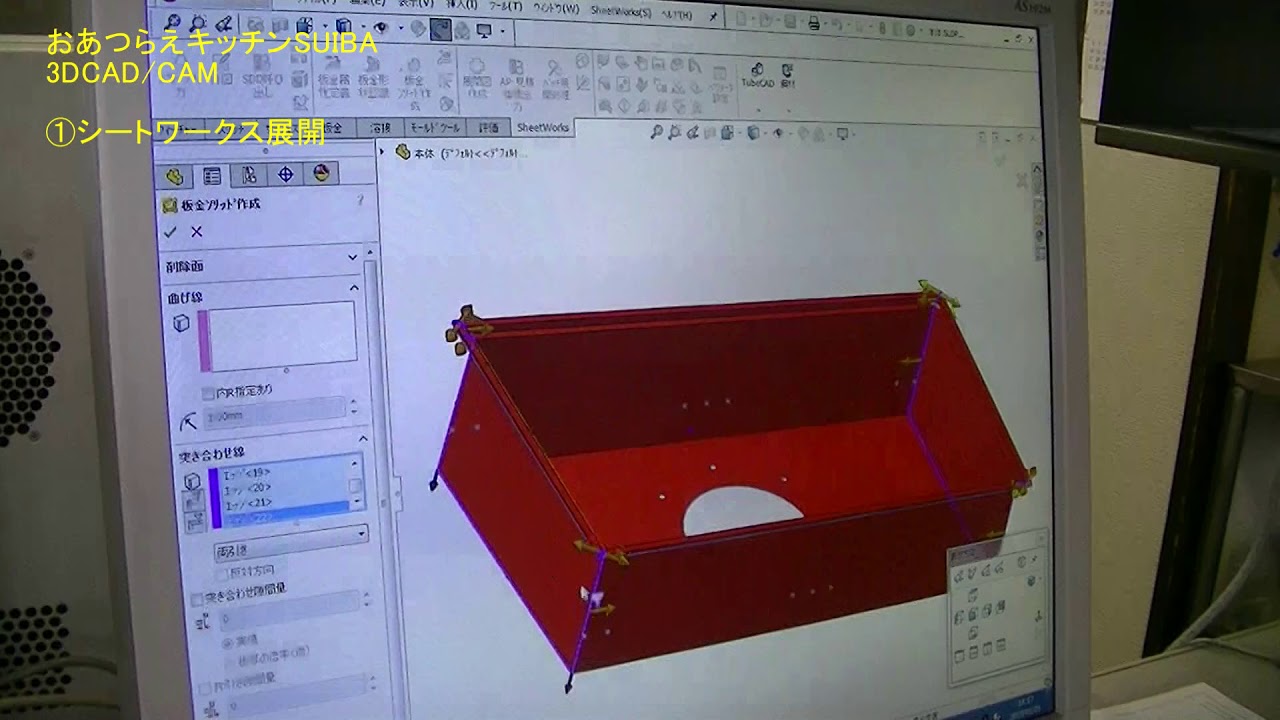The height and width of the screenshot is (720, 1280).
Task: Click the SDD呼び出し ribbon button
Action: click(262, 77)
